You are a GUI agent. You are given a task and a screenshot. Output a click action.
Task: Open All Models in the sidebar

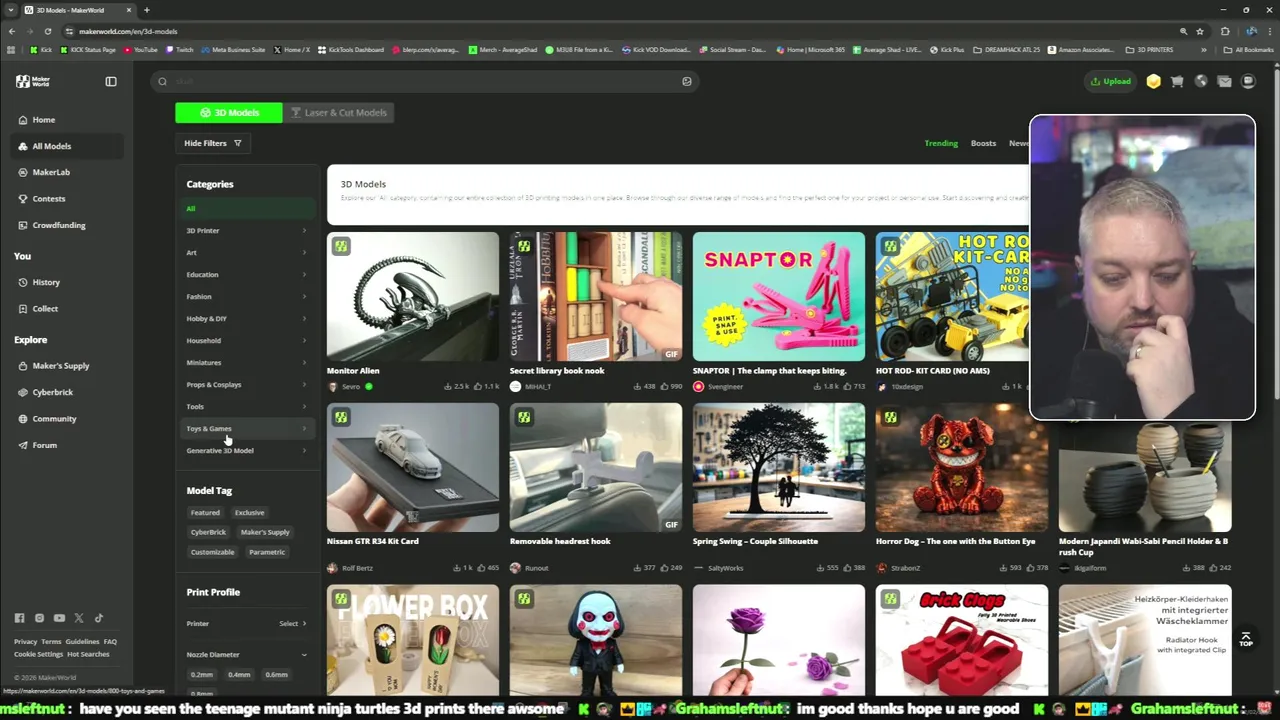[x=66, y=146]
